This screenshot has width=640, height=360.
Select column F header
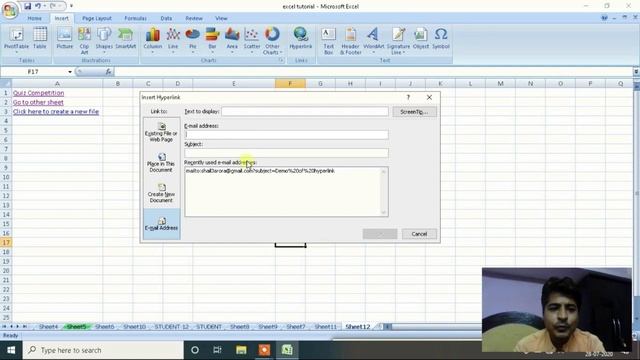click(x=290, y=84)
